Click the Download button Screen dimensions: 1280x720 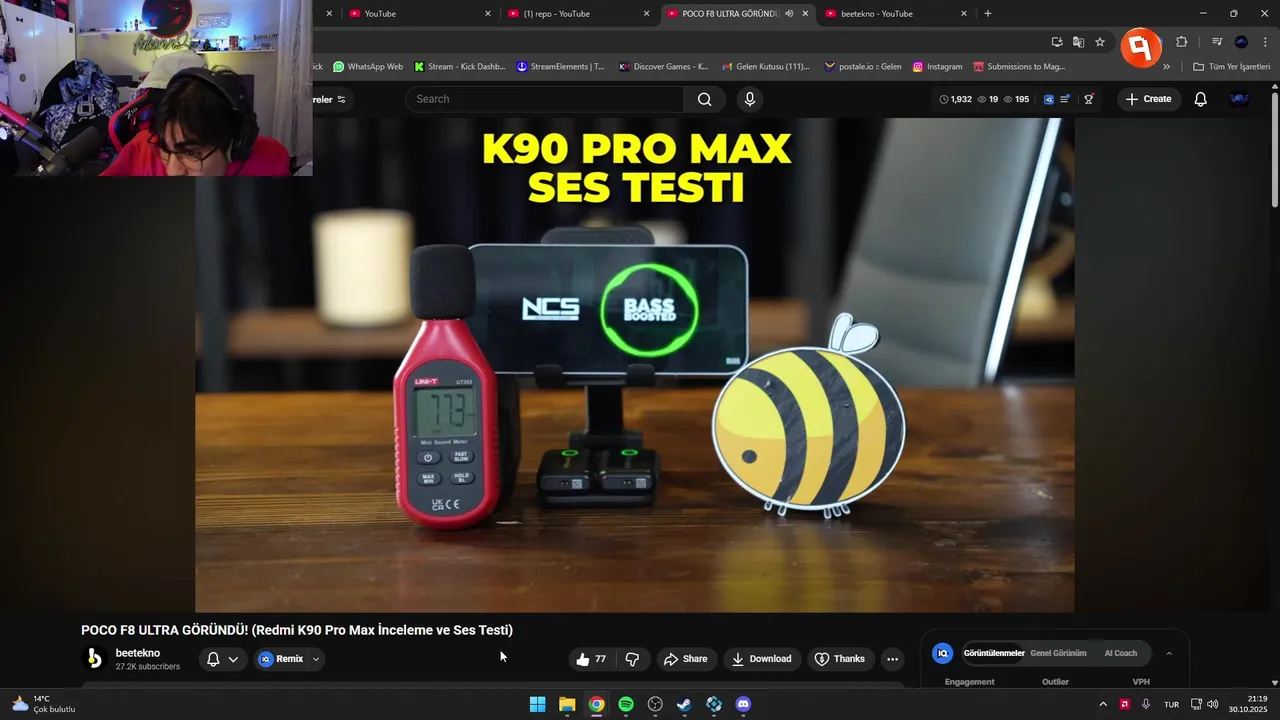pos(761,659)
